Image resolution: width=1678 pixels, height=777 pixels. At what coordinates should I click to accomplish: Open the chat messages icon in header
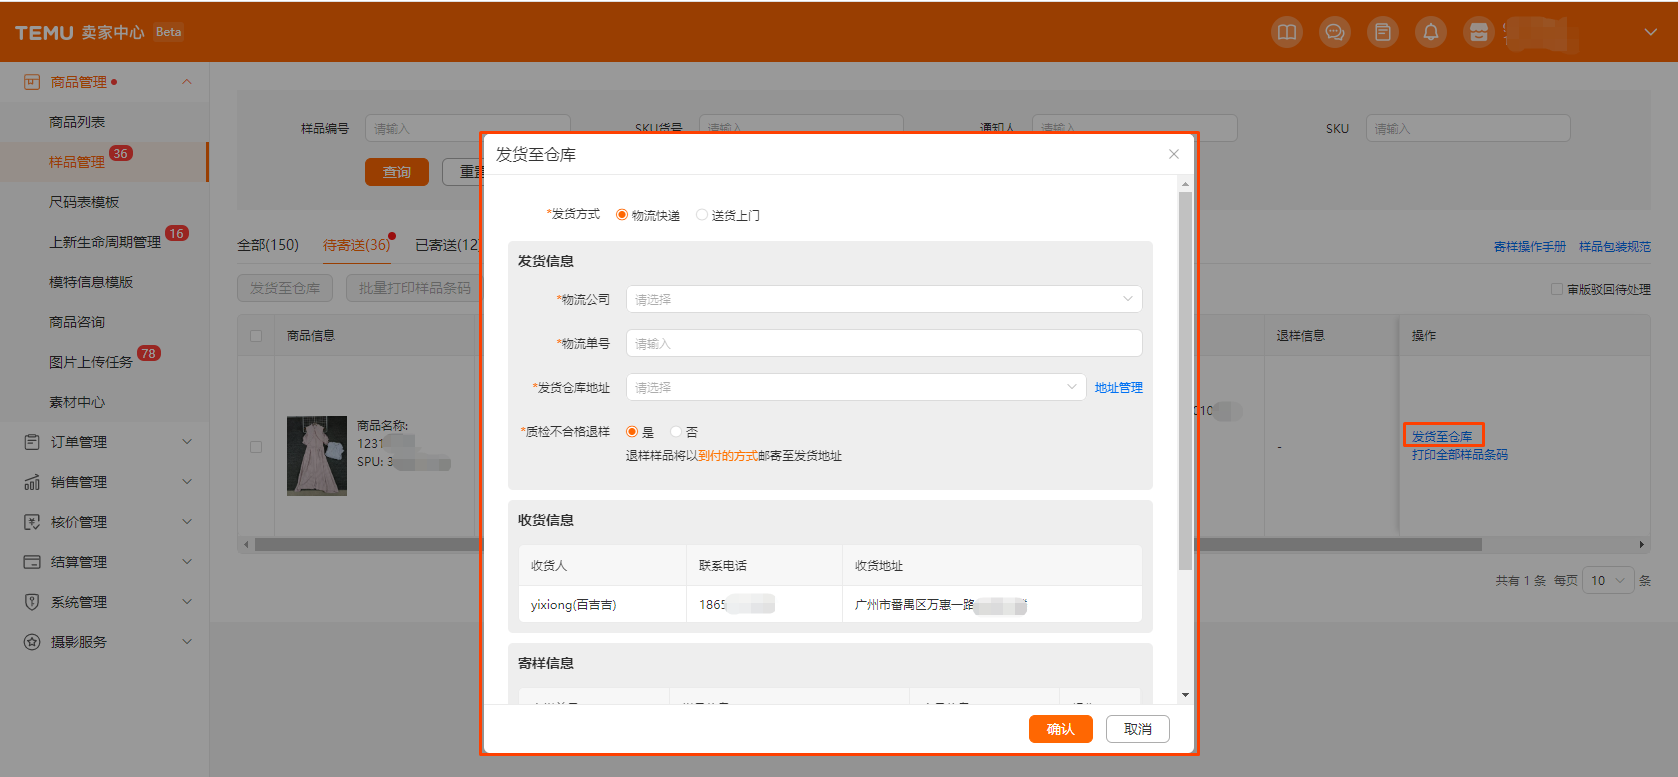point(1335,32)
